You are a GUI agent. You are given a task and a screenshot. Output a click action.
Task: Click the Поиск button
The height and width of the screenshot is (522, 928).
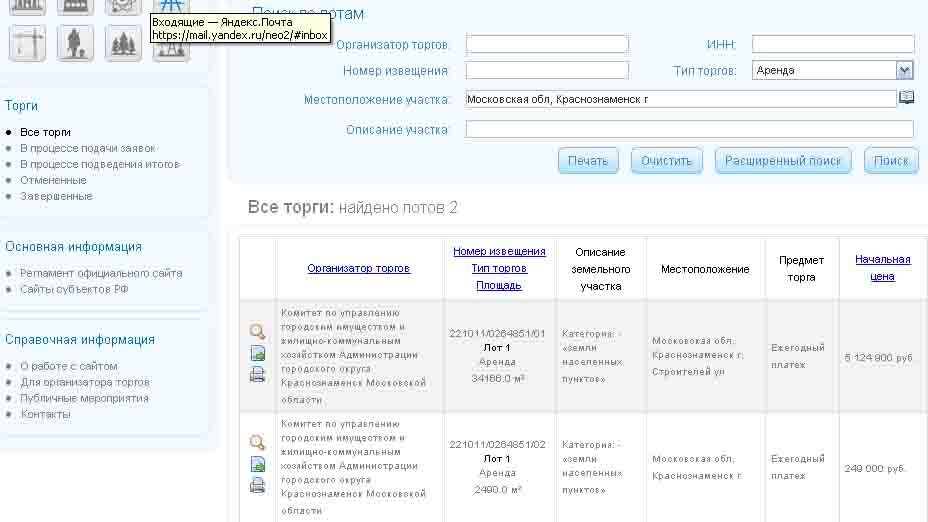click(x=890, y=161)
